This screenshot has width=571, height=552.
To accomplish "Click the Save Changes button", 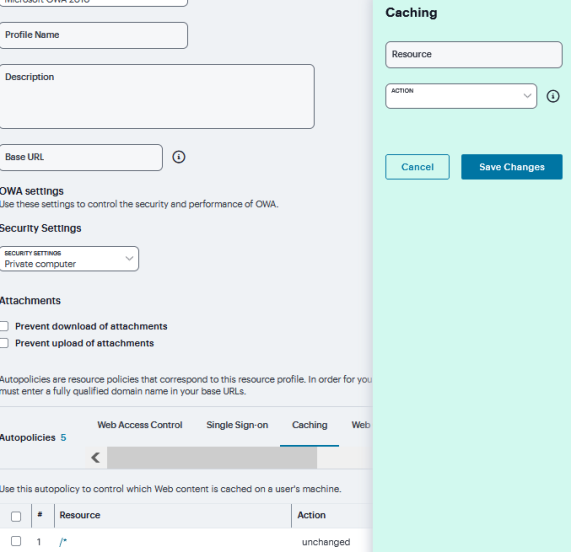I will [x=512, y=167].
